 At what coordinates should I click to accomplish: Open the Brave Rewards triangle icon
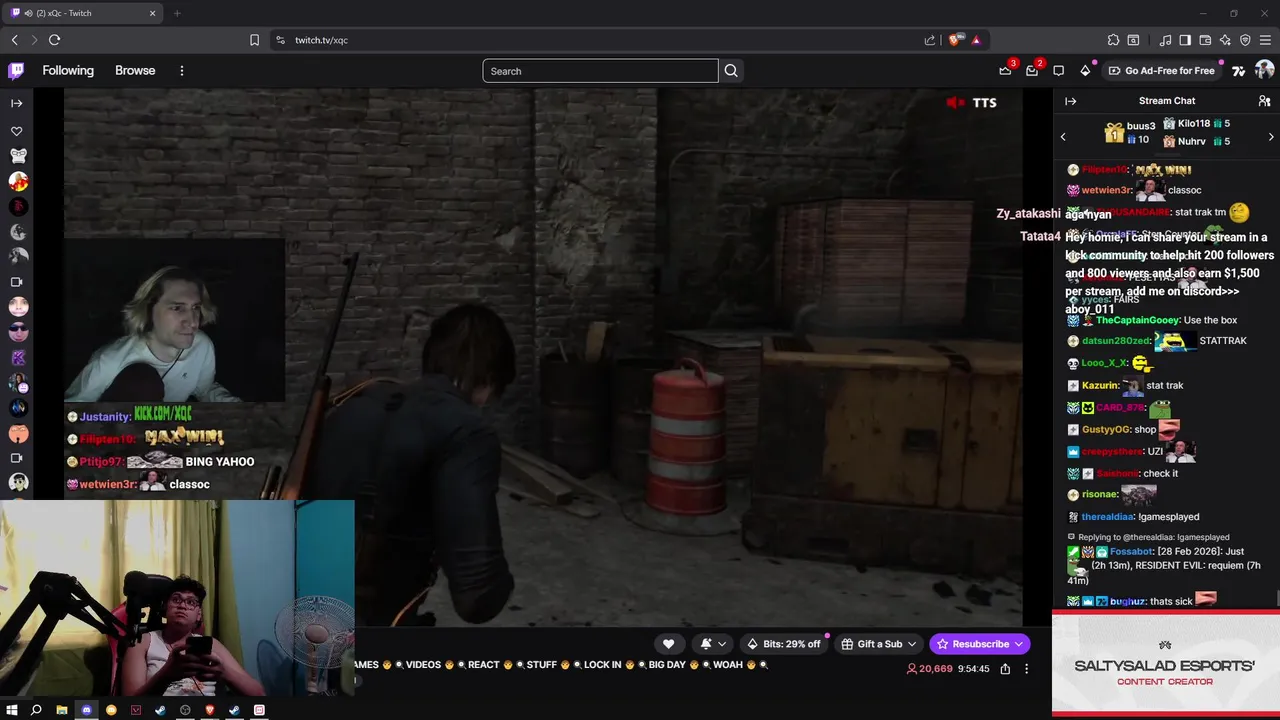point(976,40)
